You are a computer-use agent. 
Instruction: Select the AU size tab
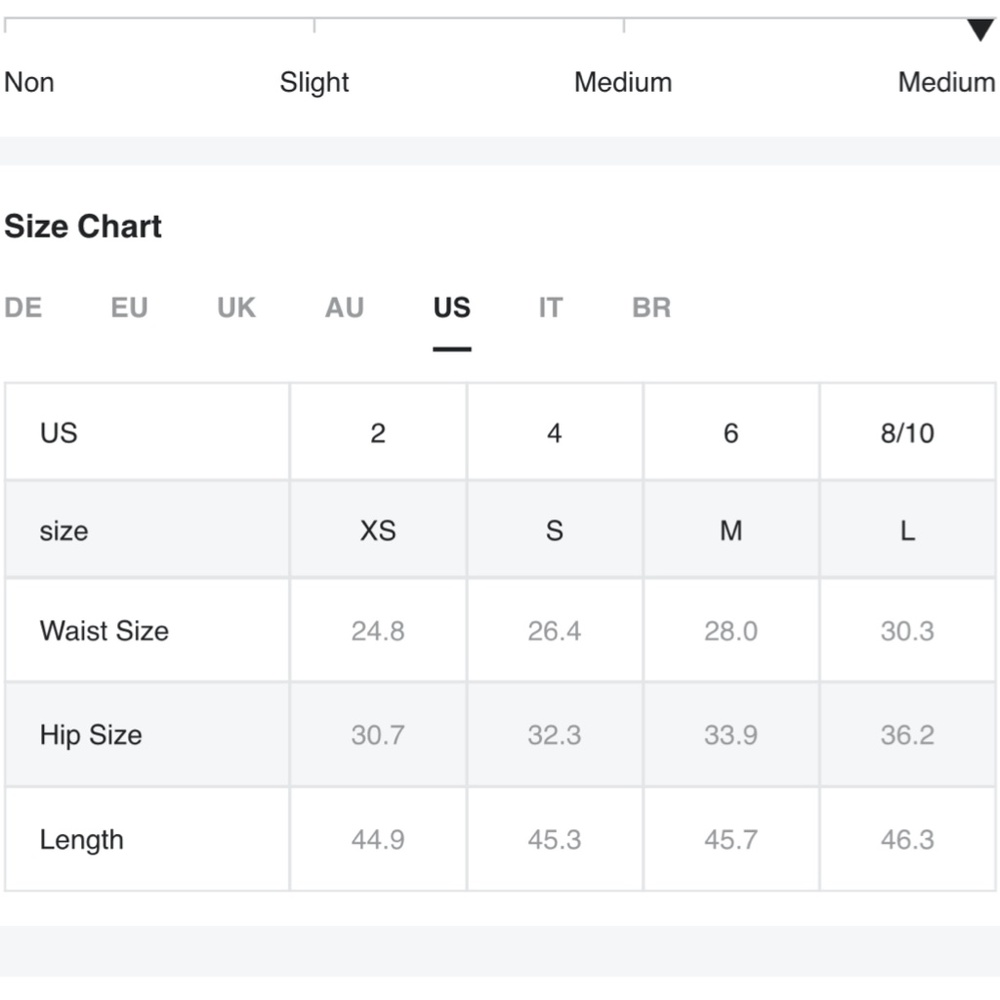(x=344, y=308)
